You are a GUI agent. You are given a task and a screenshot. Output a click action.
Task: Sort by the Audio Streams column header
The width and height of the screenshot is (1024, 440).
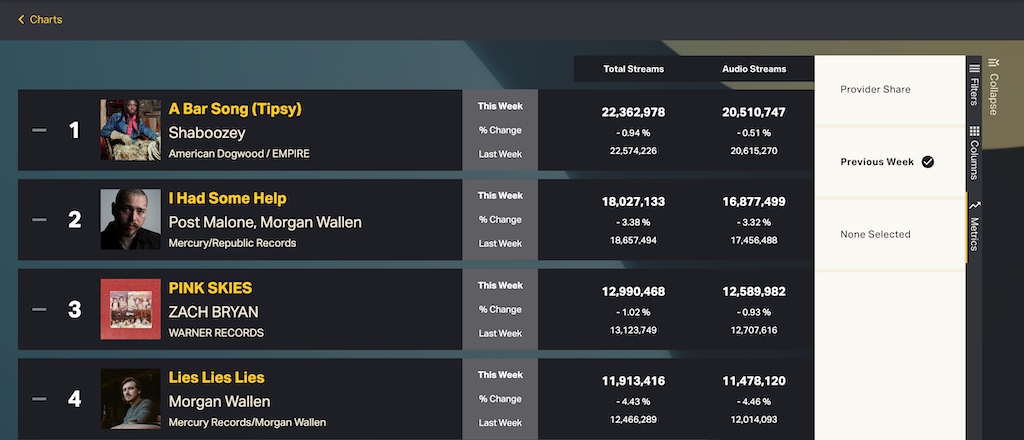[754, 69]
